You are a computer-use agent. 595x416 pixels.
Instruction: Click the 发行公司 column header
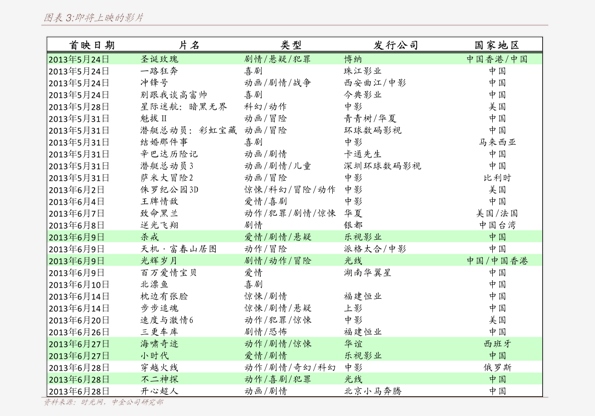(395, 45)
